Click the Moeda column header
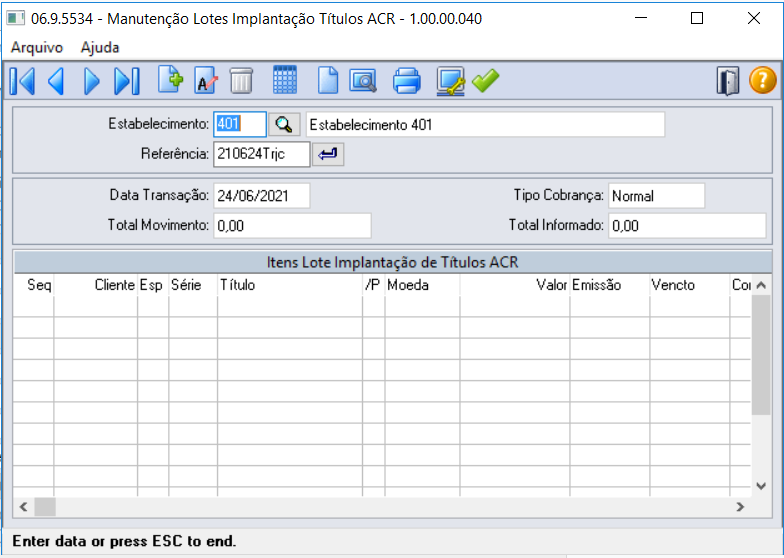784x558 pixels. 422,285
